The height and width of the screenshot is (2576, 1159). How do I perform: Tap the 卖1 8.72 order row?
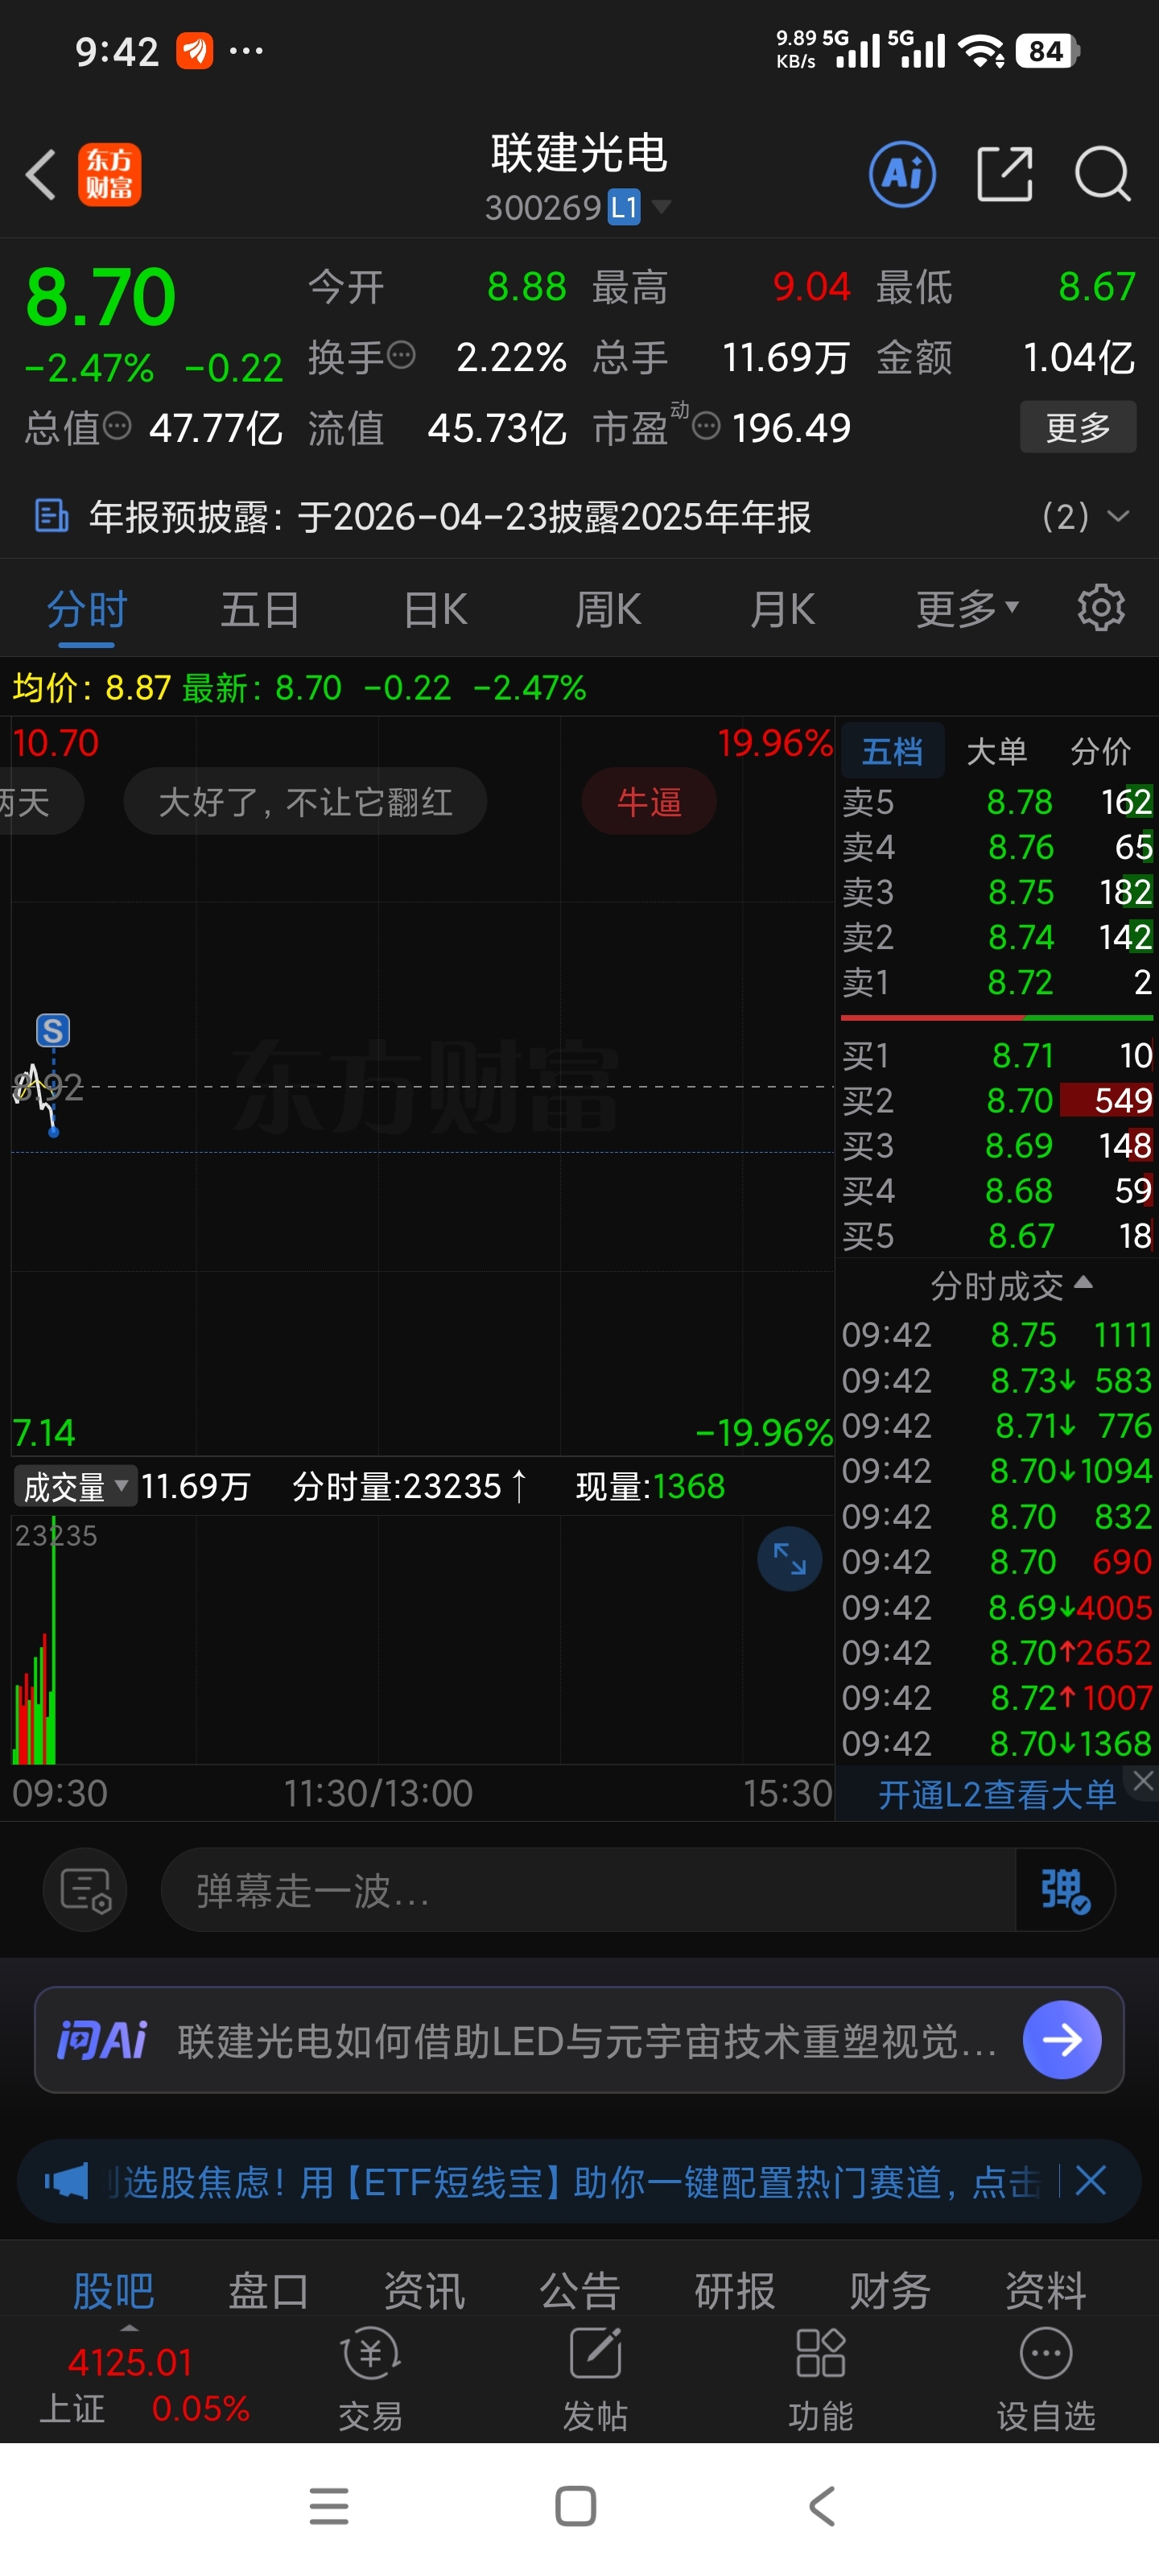tap(997, 982)
